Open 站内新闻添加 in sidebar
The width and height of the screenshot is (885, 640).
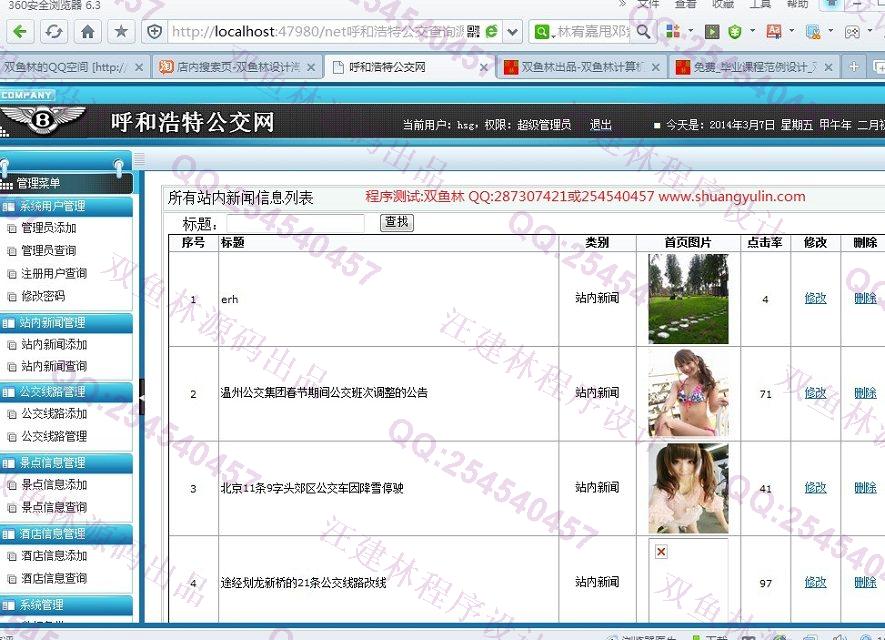coord(54,344)
